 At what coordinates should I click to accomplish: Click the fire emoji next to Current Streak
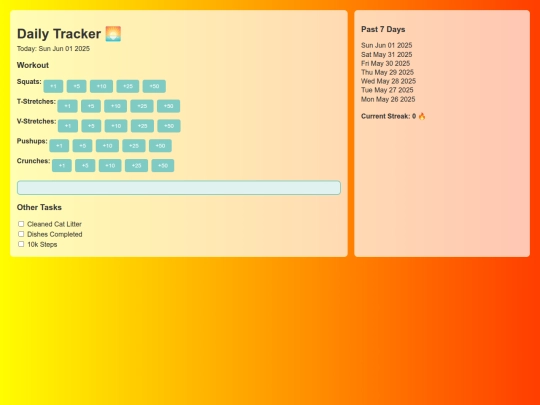(x=422, y=116)
